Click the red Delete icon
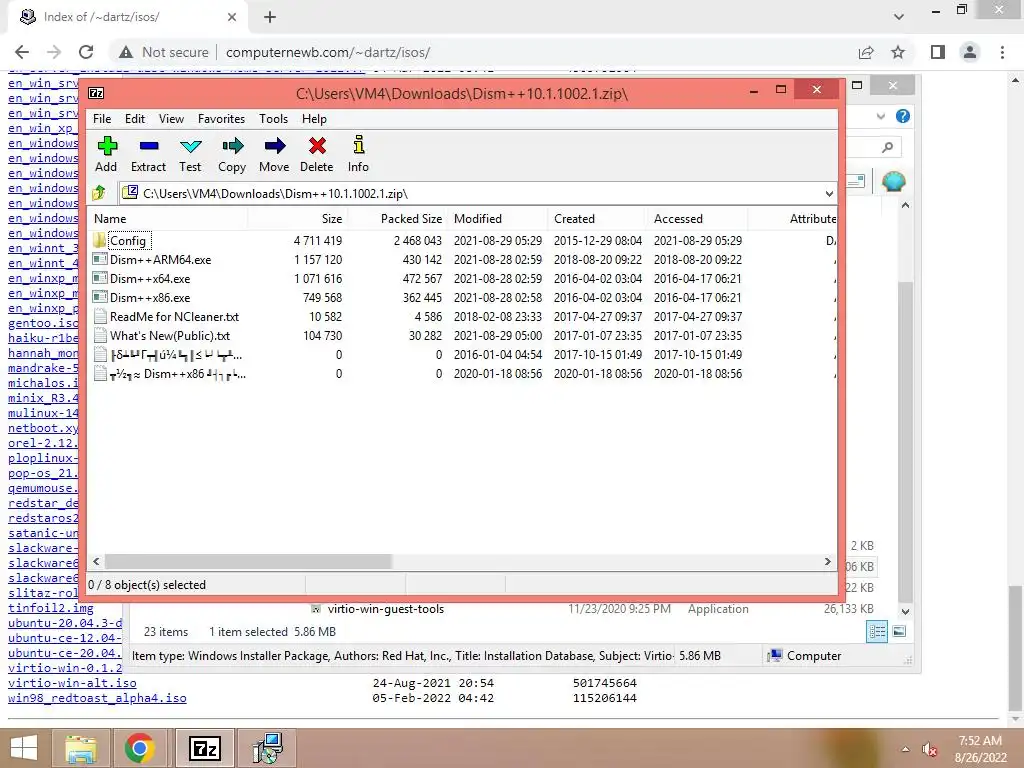 coord(317,146)
